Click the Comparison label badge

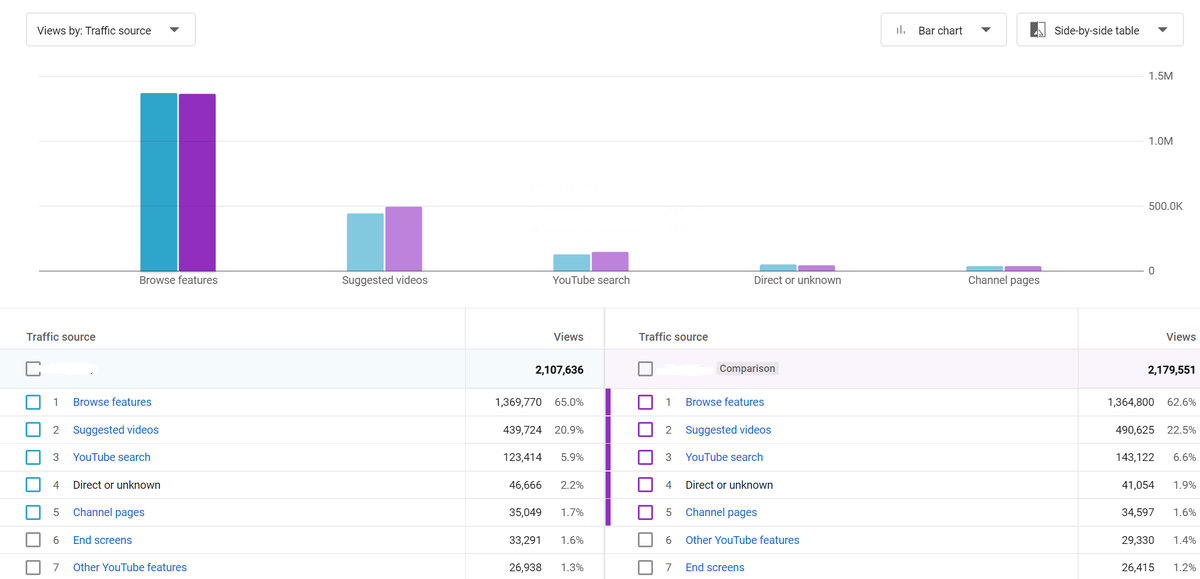747,369
